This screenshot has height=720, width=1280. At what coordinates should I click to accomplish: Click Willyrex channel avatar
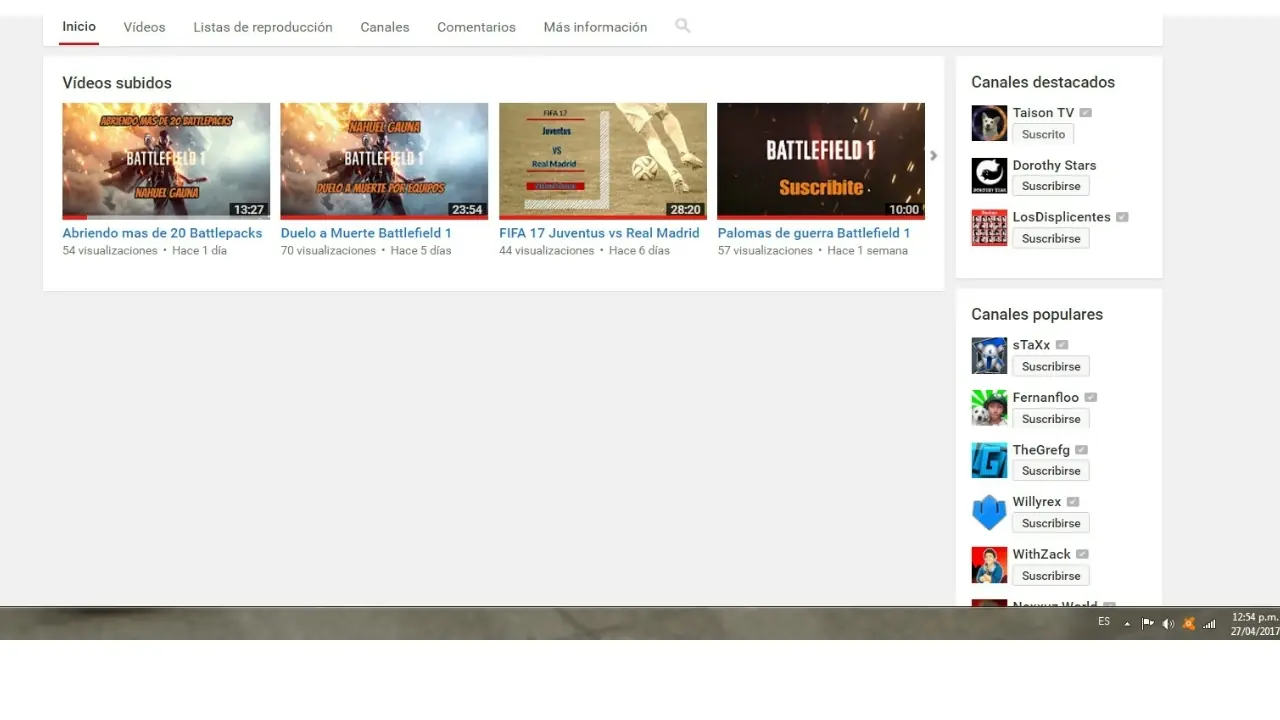(x=989, y=513)
